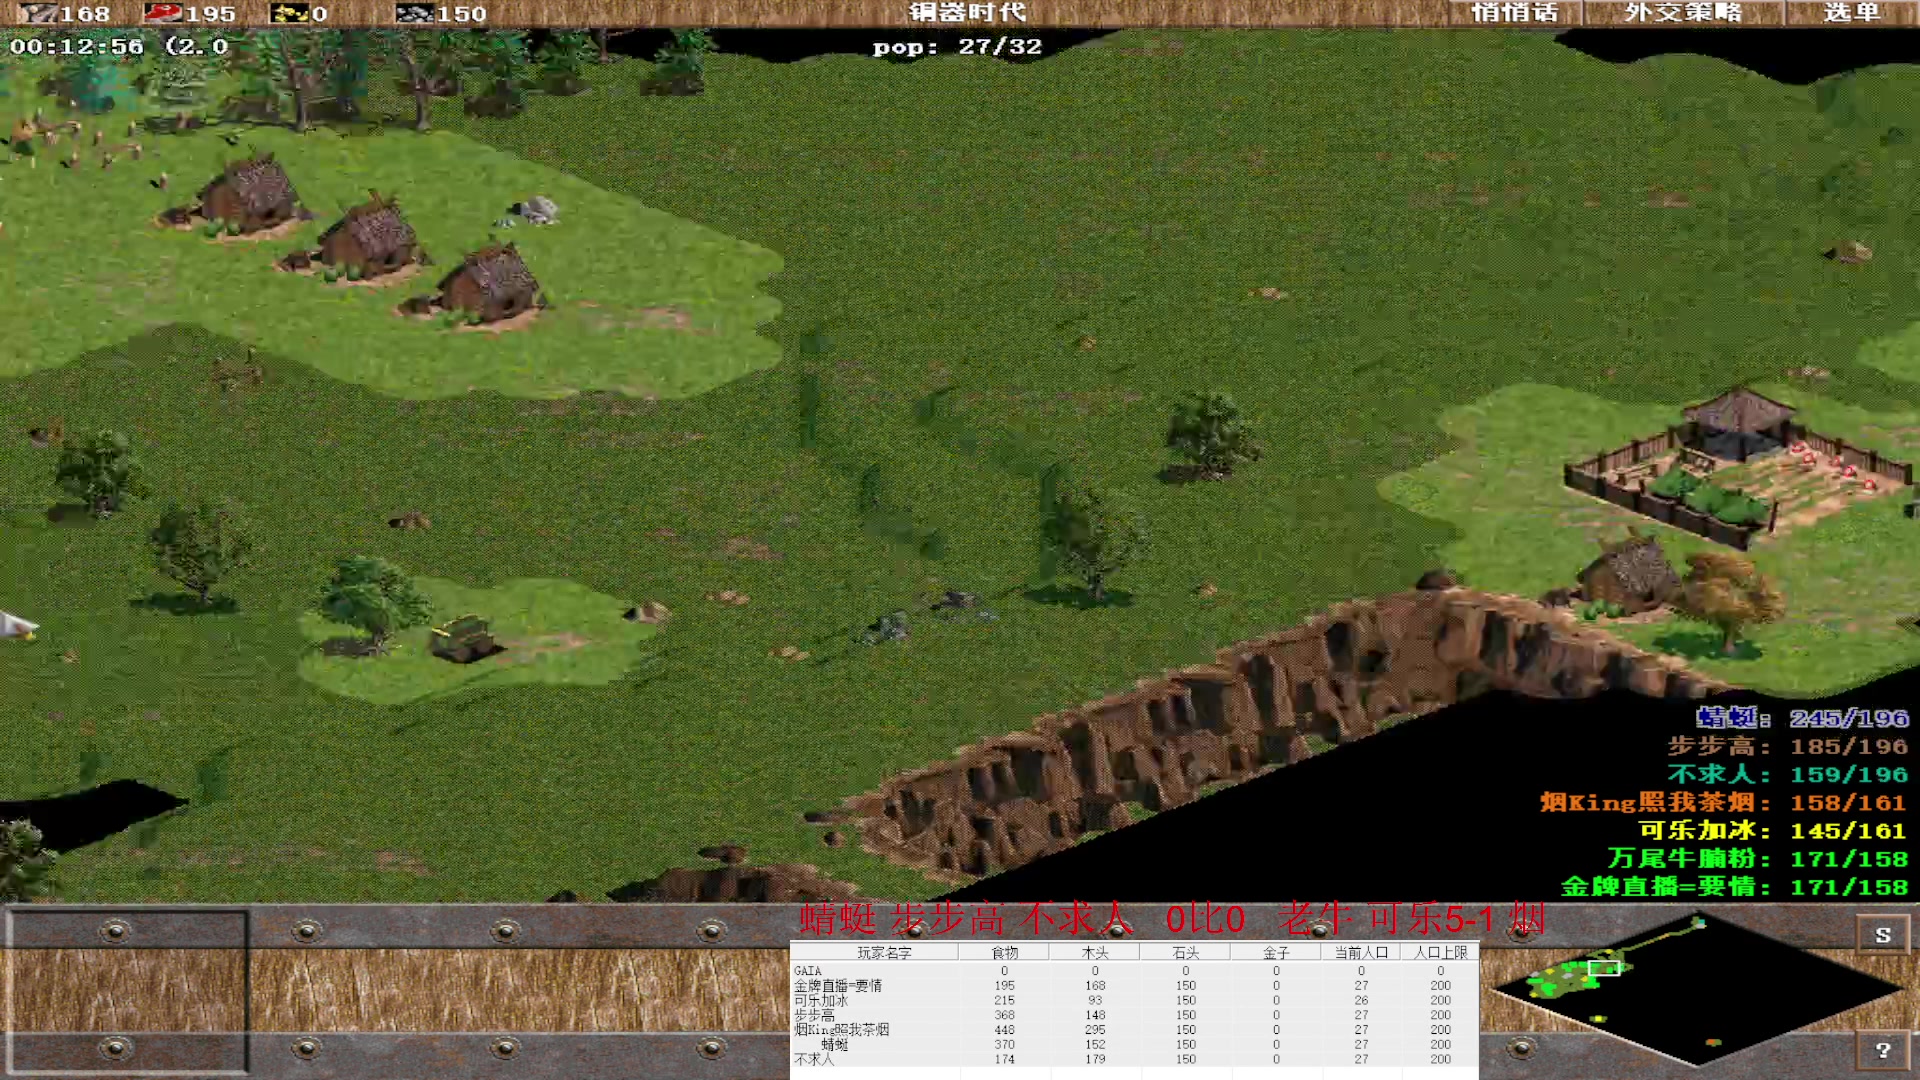Click the 金子 column header
This screenshot has height=1080, width=1920.
(1276, 953)
